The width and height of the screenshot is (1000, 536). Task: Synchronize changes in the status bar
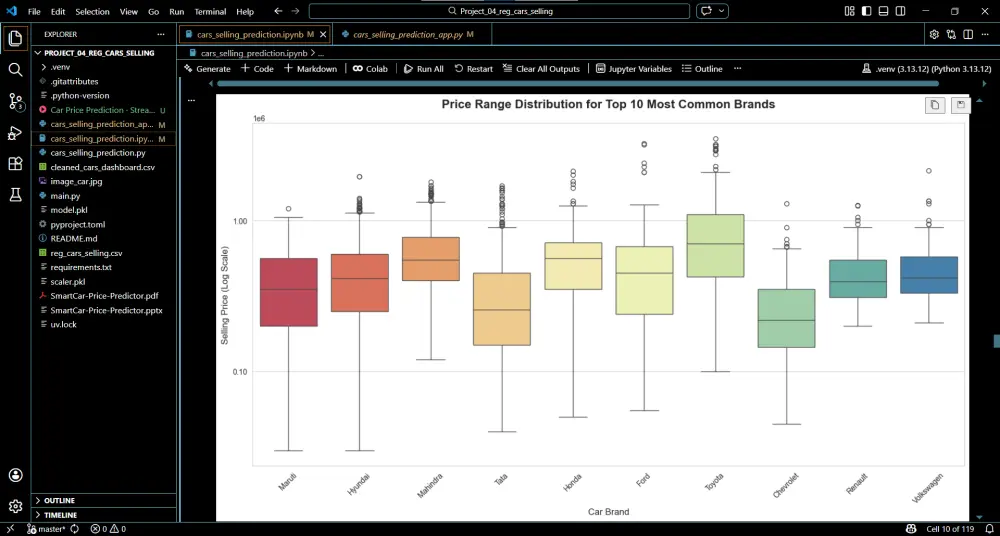75,529
